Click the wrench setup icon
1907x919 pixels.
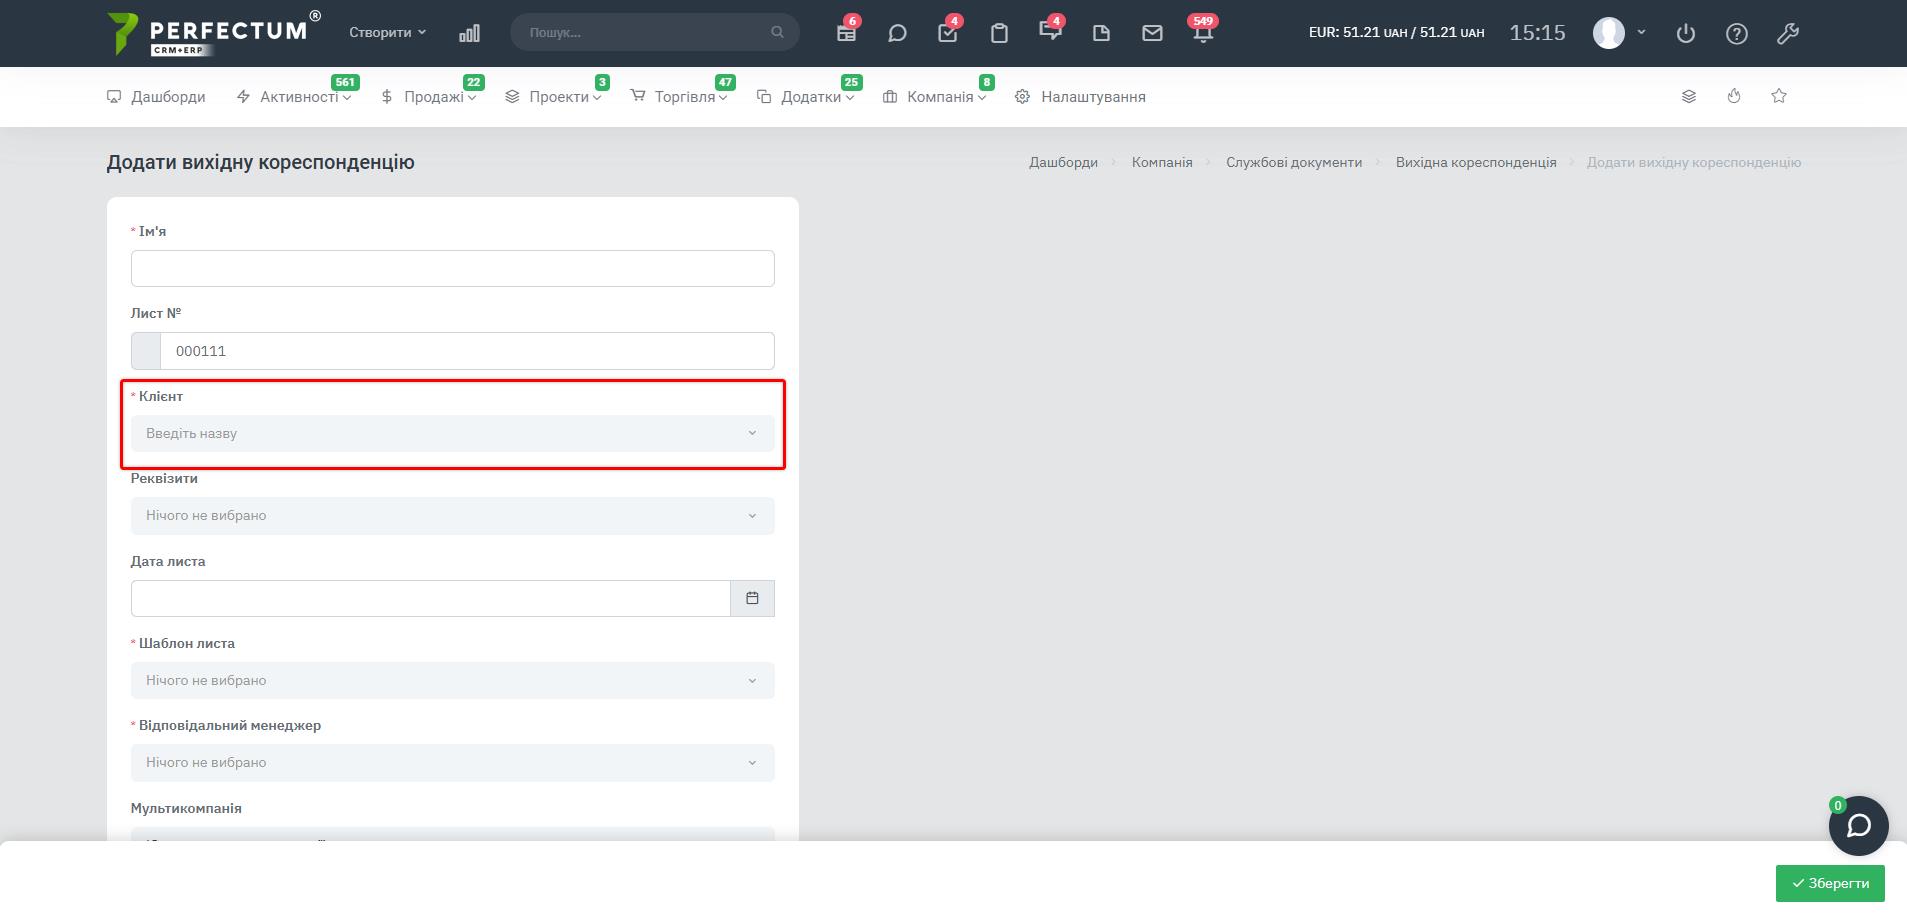click(1788, 33)
